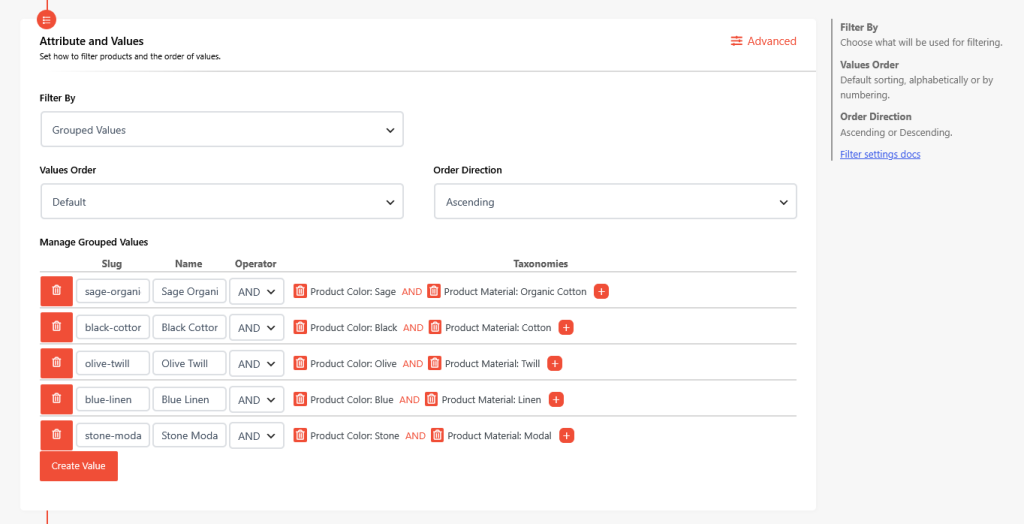Screen dimensions: 1024x524
Task: Click the Attribute and Values section list icon
Action: (46, 20)
